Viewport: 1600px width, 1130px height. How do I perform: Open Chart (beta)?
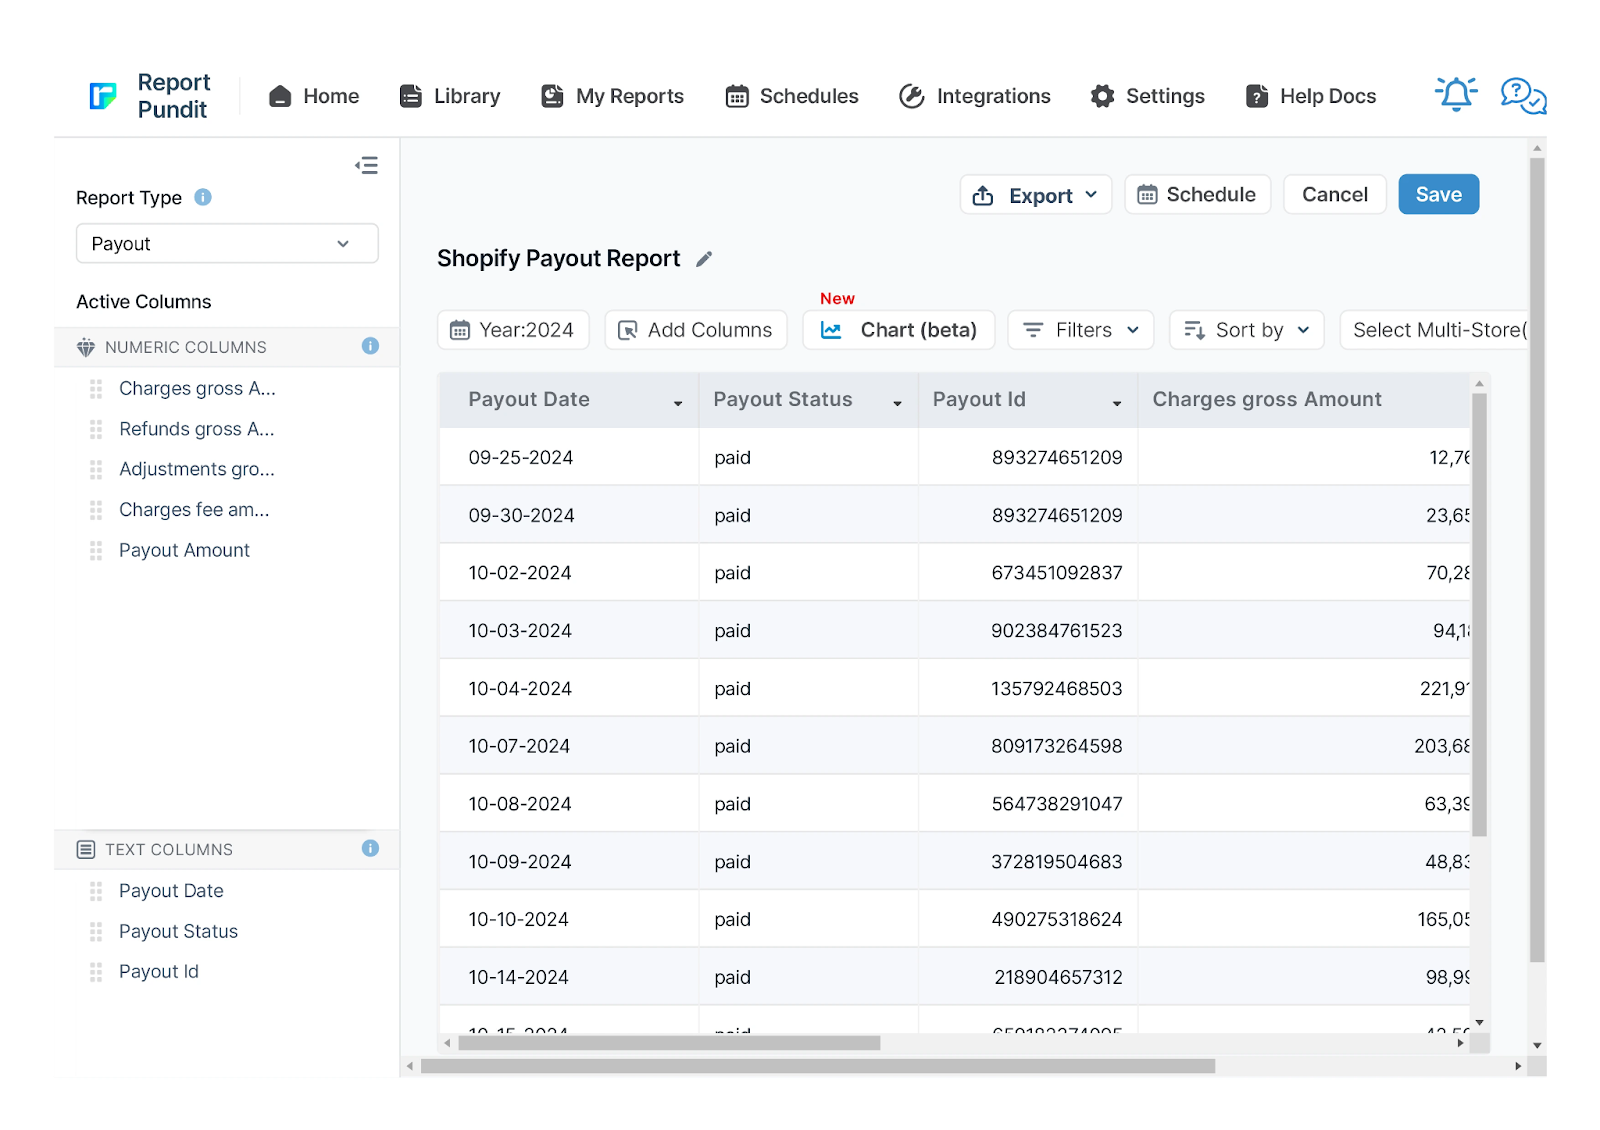pos(899,330)
